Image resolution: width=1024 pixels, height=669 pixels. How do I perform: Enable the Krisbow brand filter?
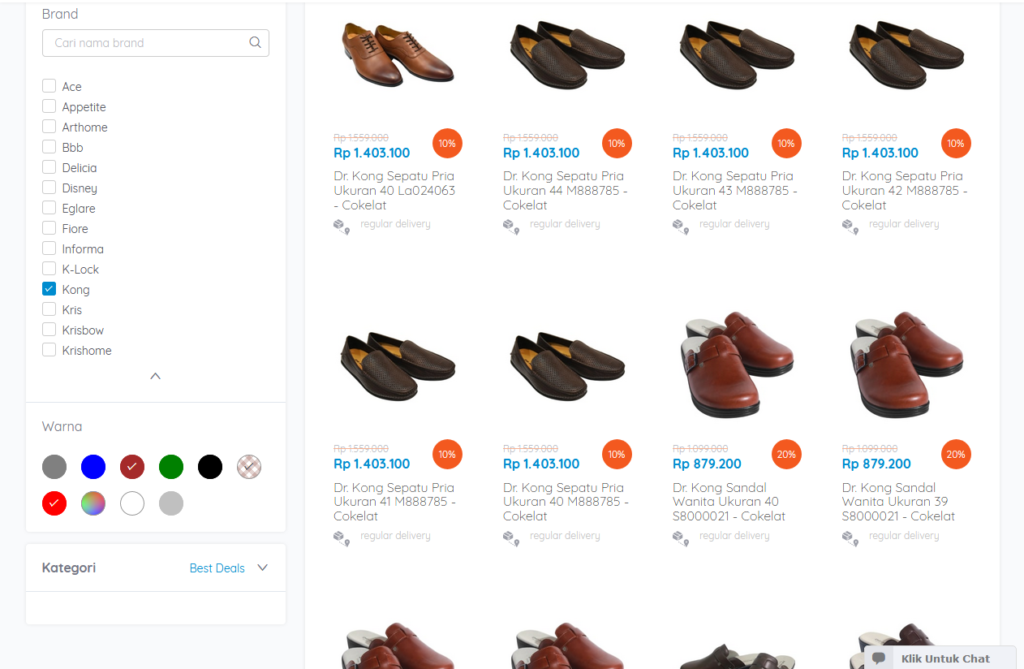49,330
